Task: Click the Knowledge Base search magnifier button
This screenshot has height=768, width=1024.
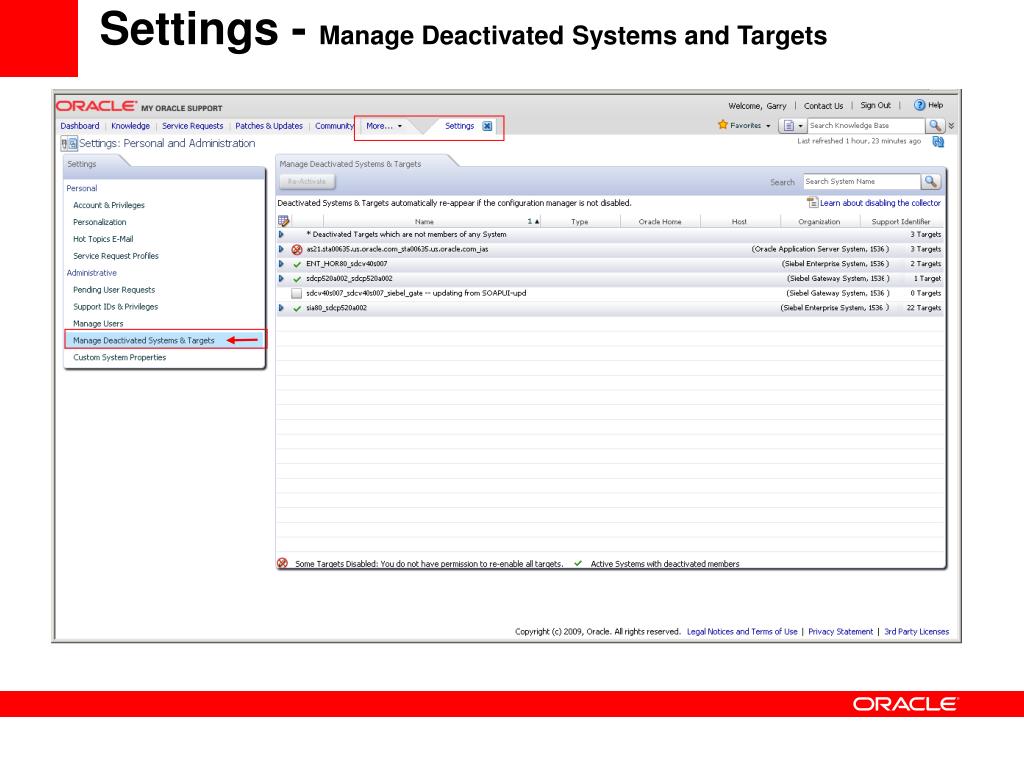Action: click(935, 125)
